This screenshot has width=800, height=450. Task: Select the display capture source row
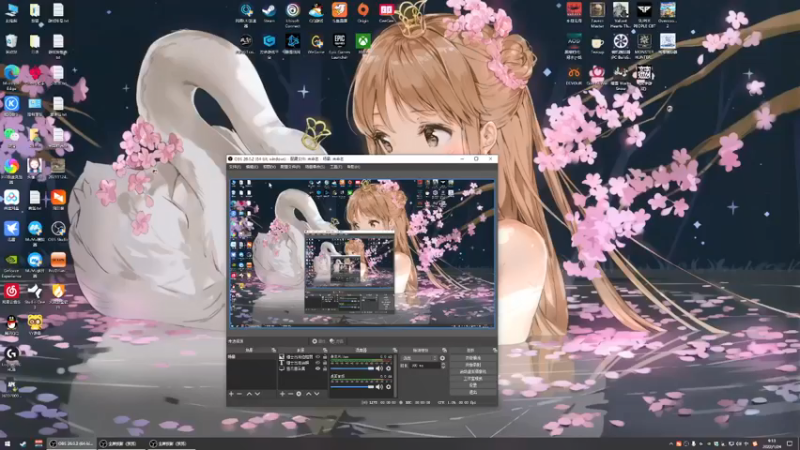(303, 368)
